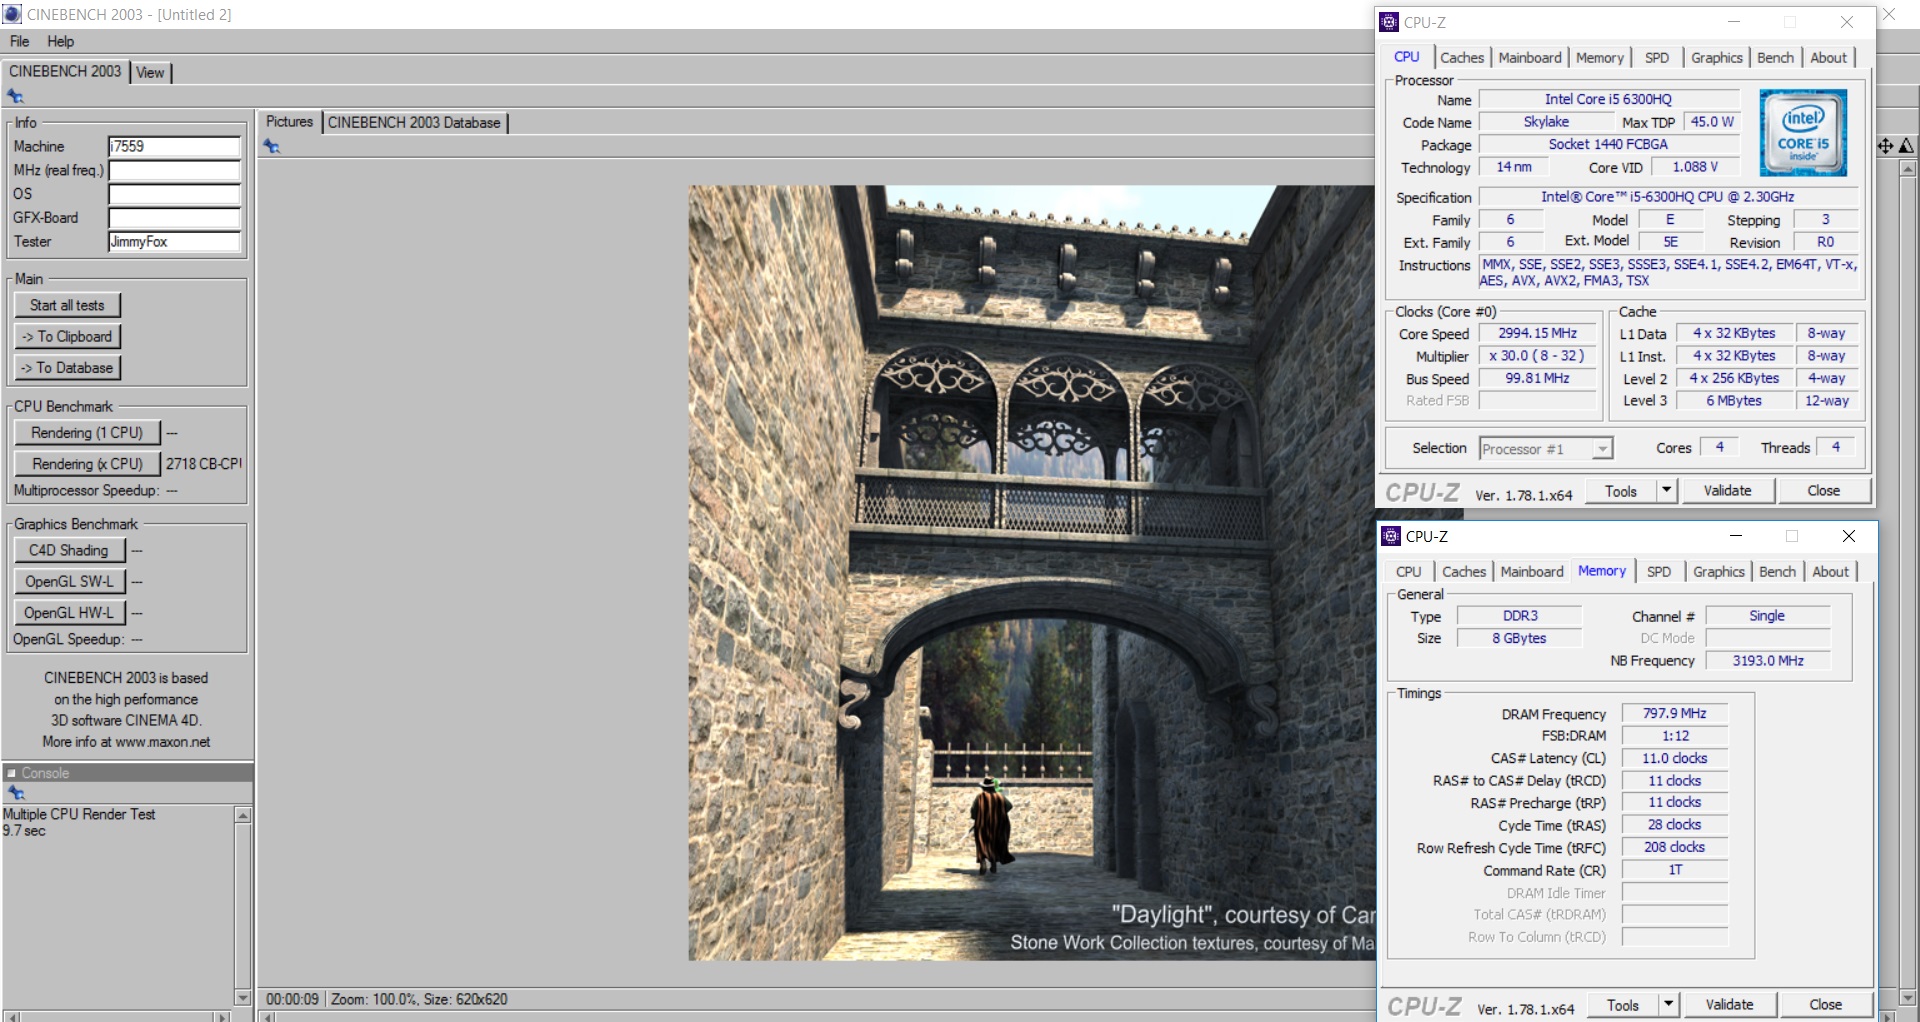
Task: Click the CINEBENCH application icon in title bar
Action: point(12,14)
